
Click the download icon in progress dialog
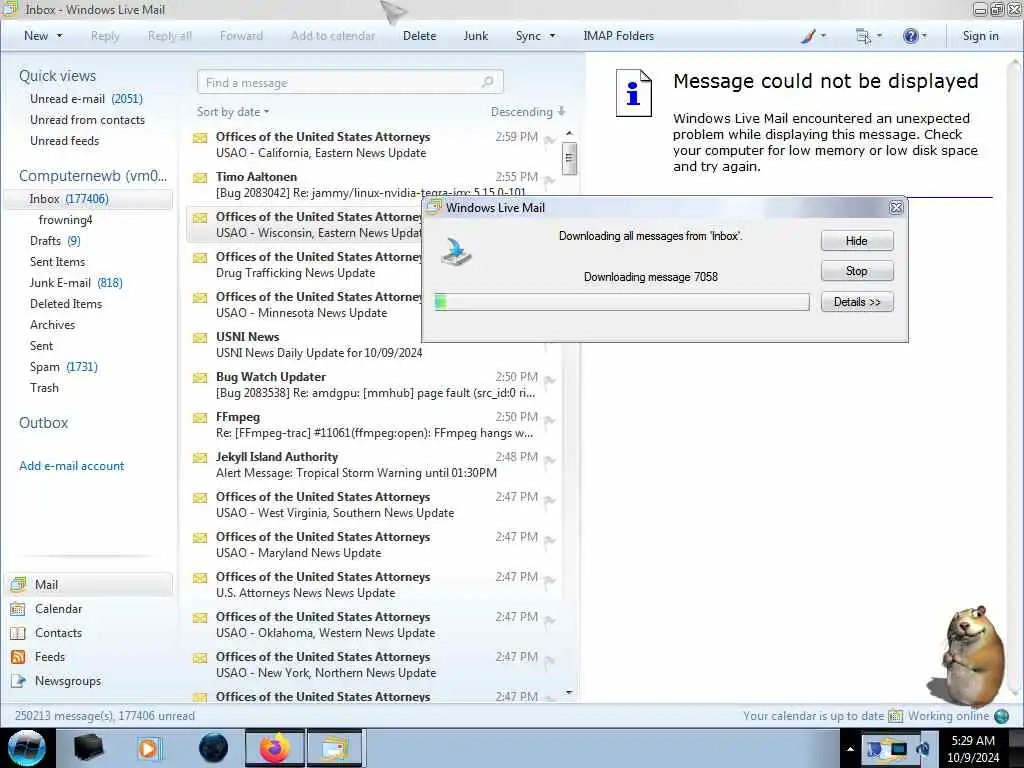(x=456, y=251)
